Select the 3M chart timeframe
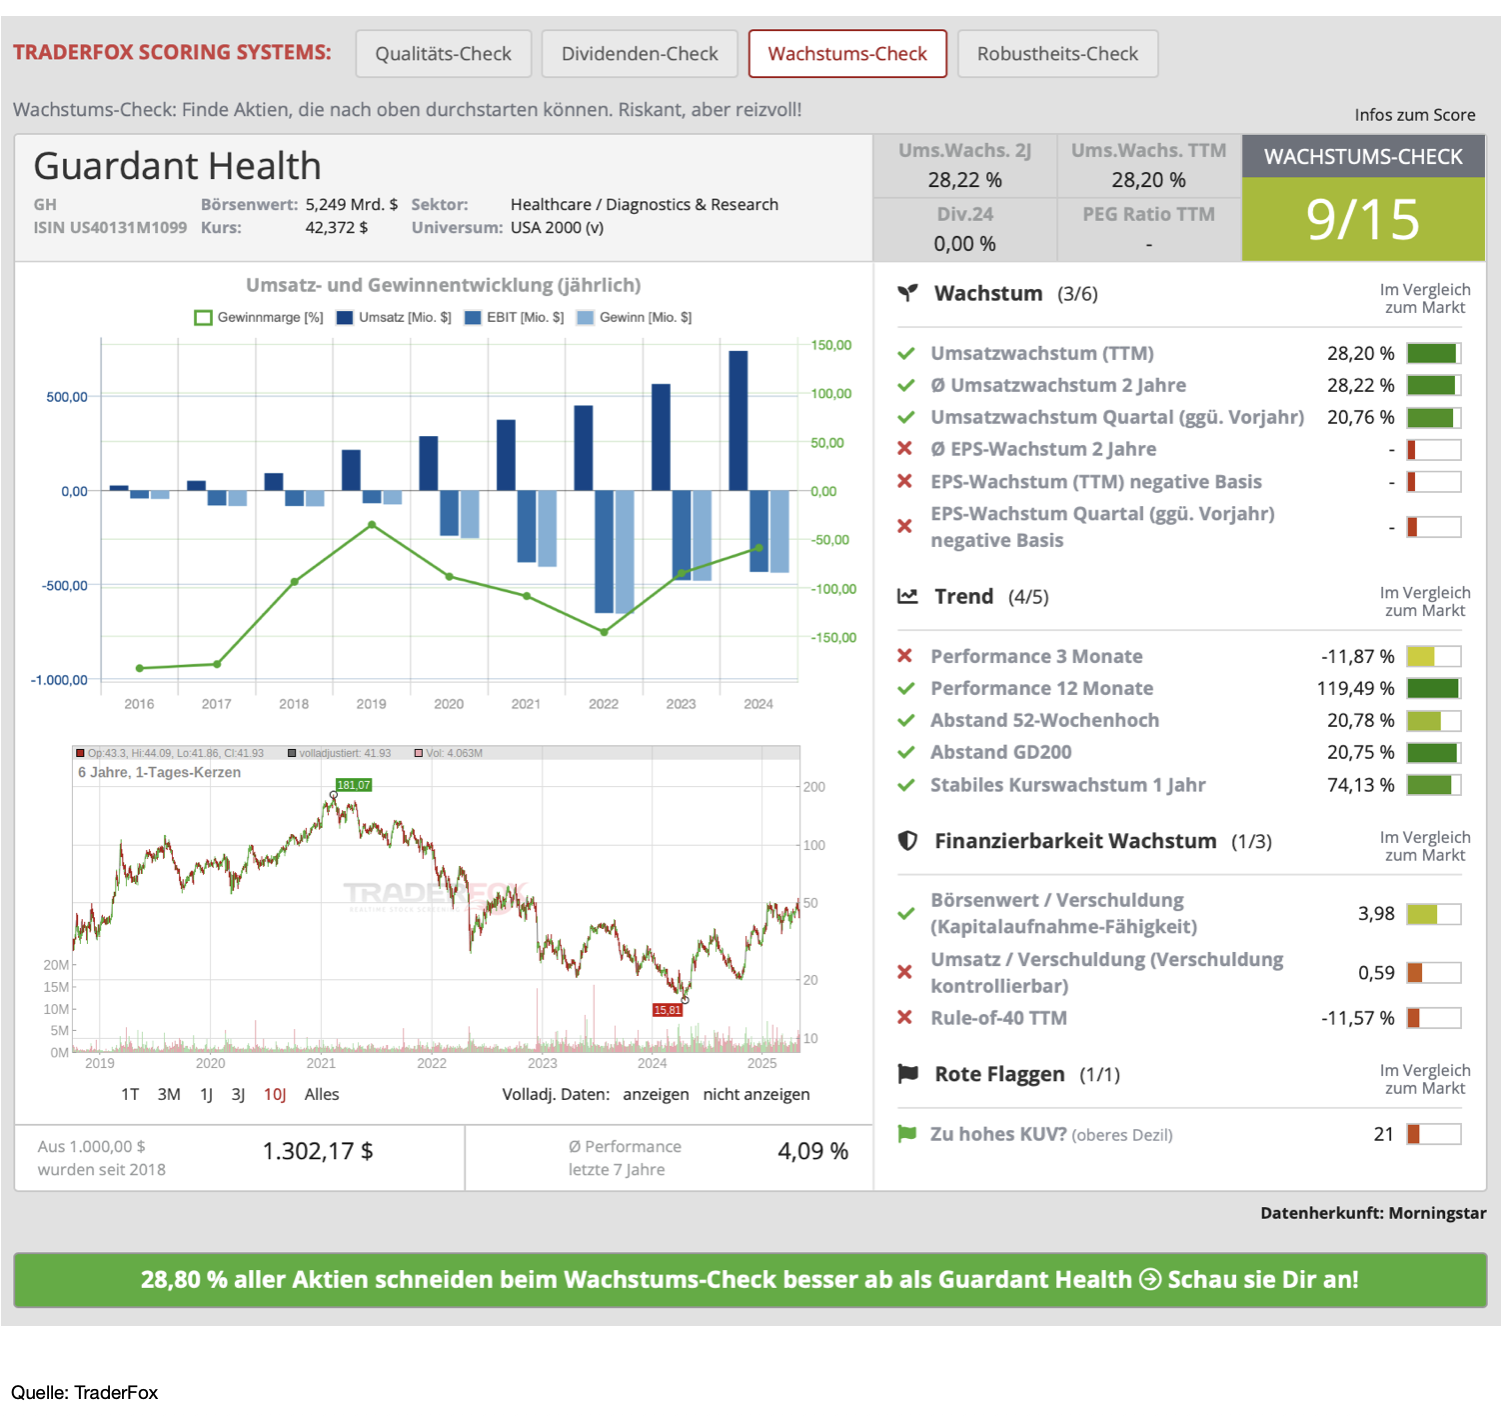This screenshot has width=1512, height=1416. coord(169,1094)
